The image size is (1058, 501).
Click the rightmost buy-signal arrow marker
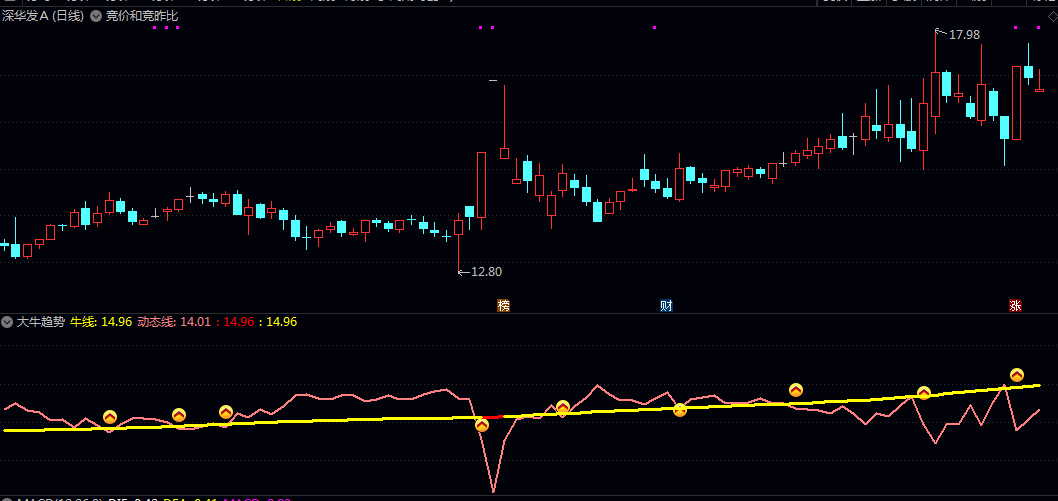tap(1017, 375)
